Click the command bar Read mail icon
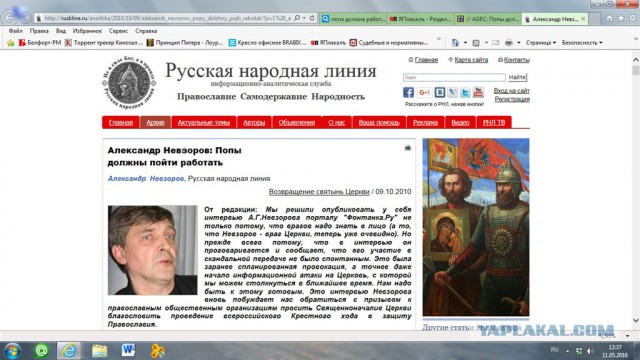This screenshot has height=360, width=640. coord(496,42)
